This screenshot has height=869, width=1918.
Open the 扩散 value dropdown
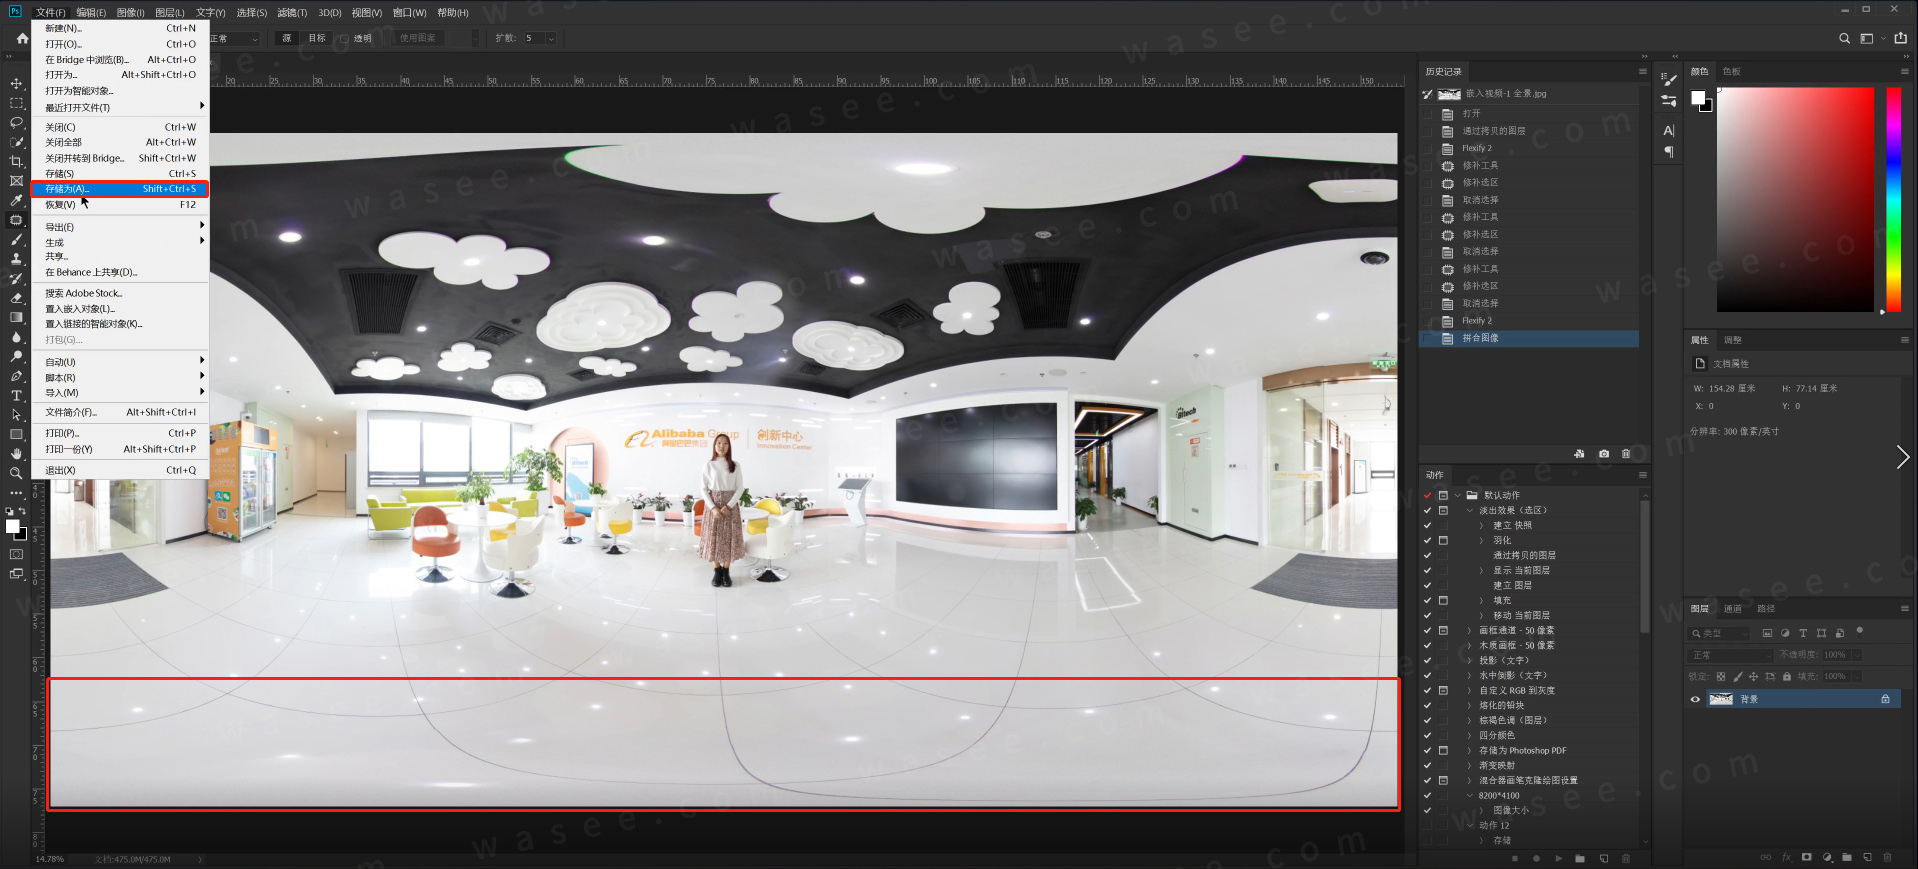(x=551, y=38)
